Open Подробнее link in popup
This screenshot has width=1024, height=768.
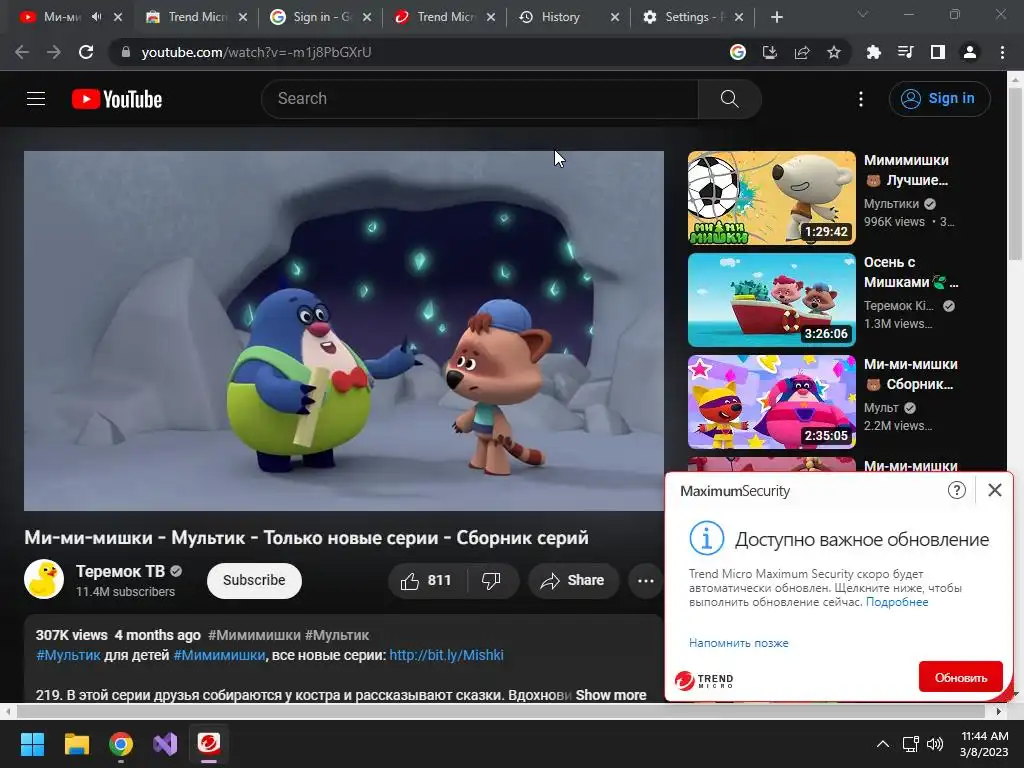[x=897, y=602]
